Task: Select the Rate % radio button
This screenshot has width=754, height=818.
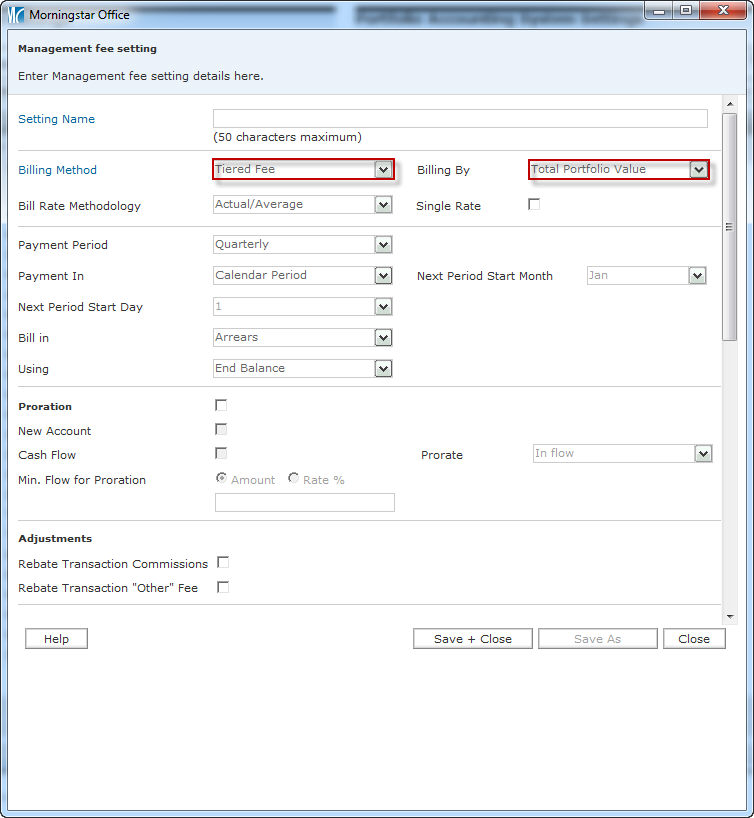Action: 294,479
